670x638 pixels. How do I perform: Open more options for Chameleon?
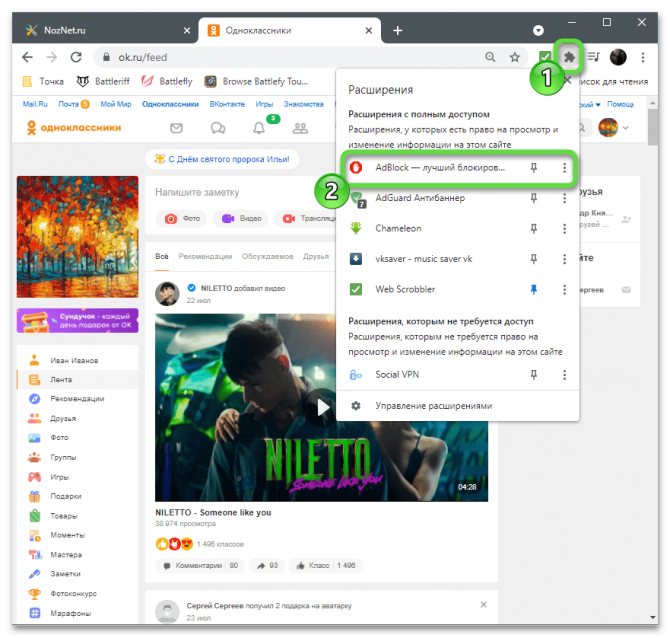pyautogui.click(x=564, y=229)
